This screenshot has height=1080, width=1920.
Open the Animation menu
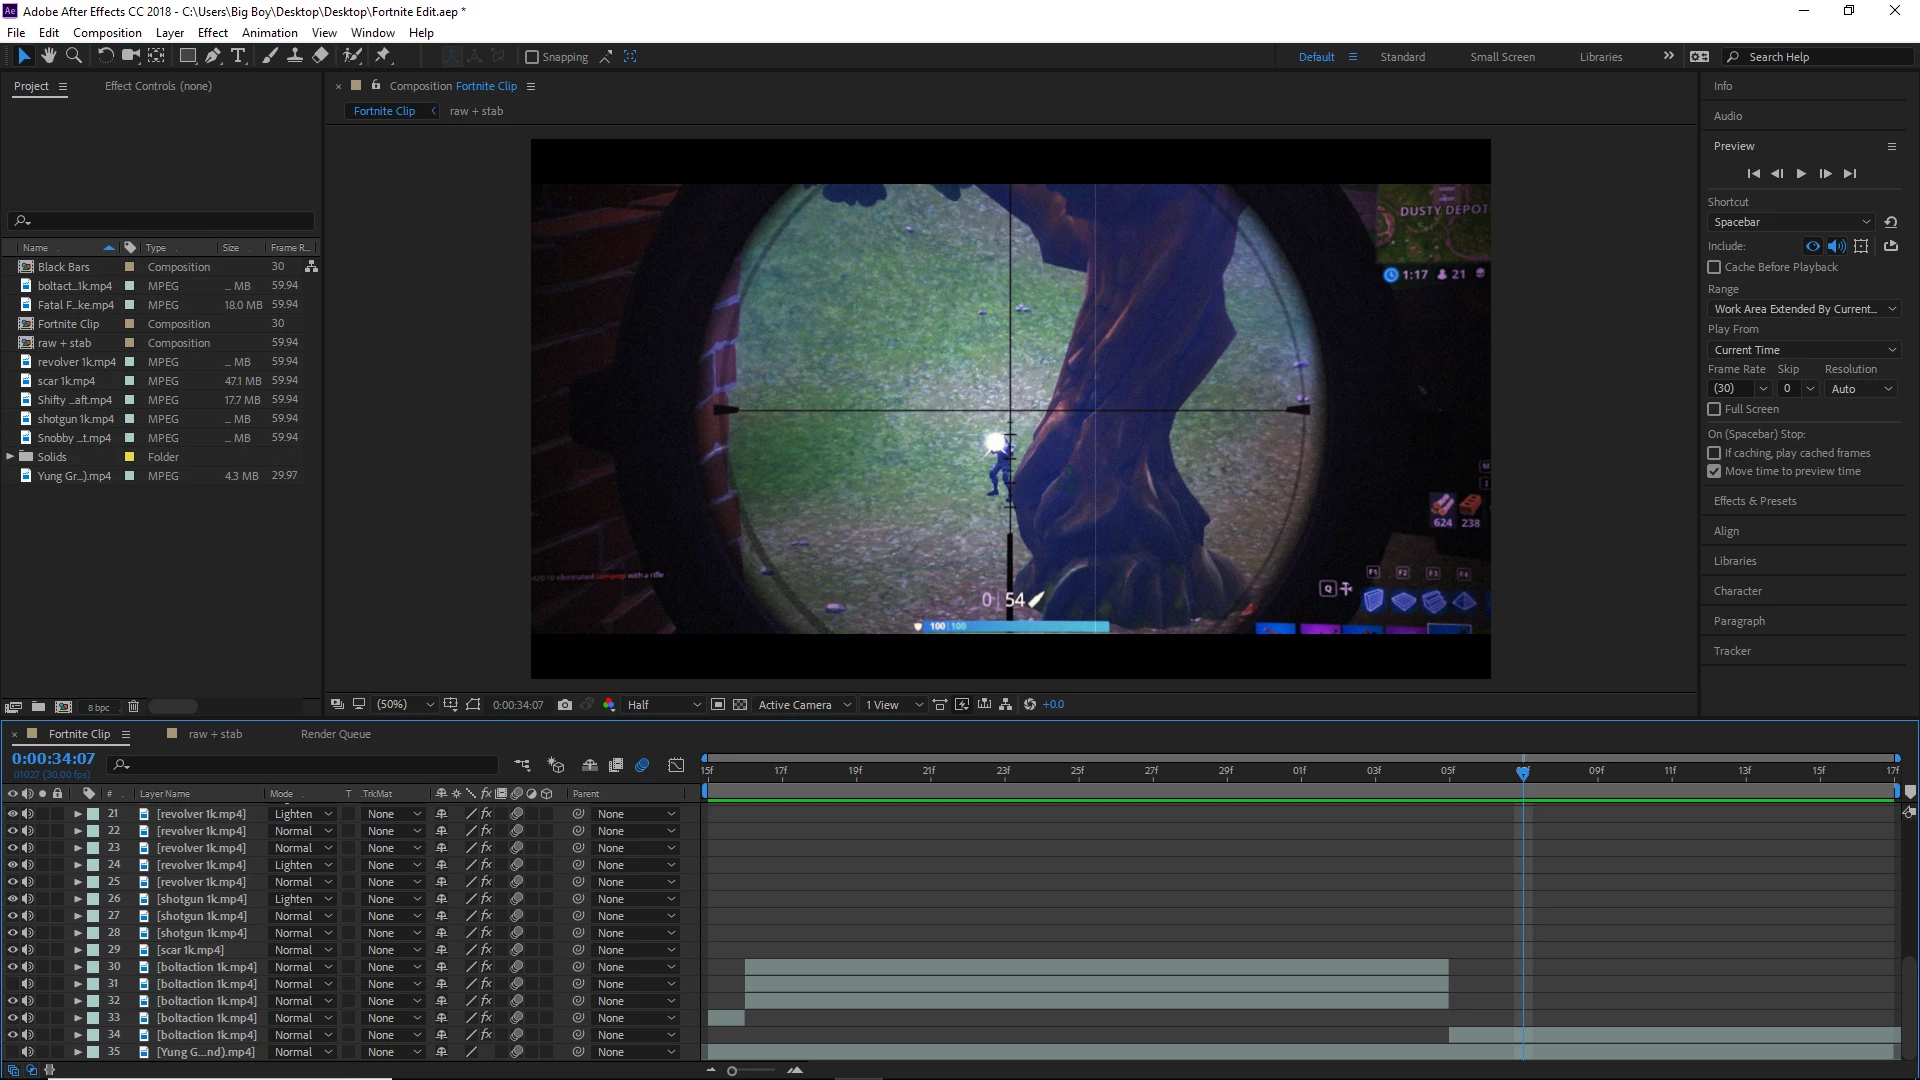pos(269,32)
